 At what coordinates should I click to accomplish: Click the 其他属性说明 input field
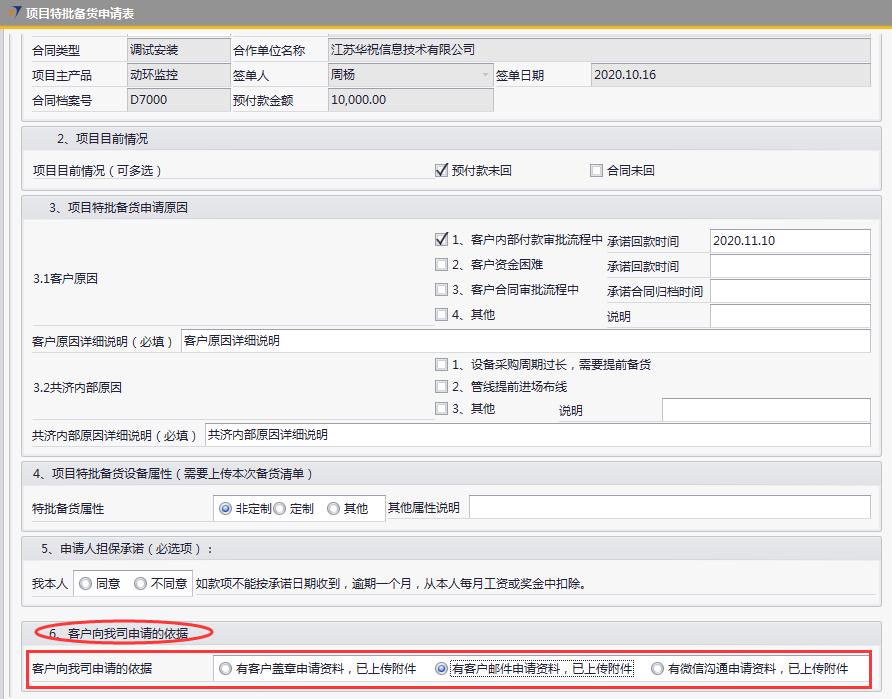pyautogui.click(x=669, y=508)
